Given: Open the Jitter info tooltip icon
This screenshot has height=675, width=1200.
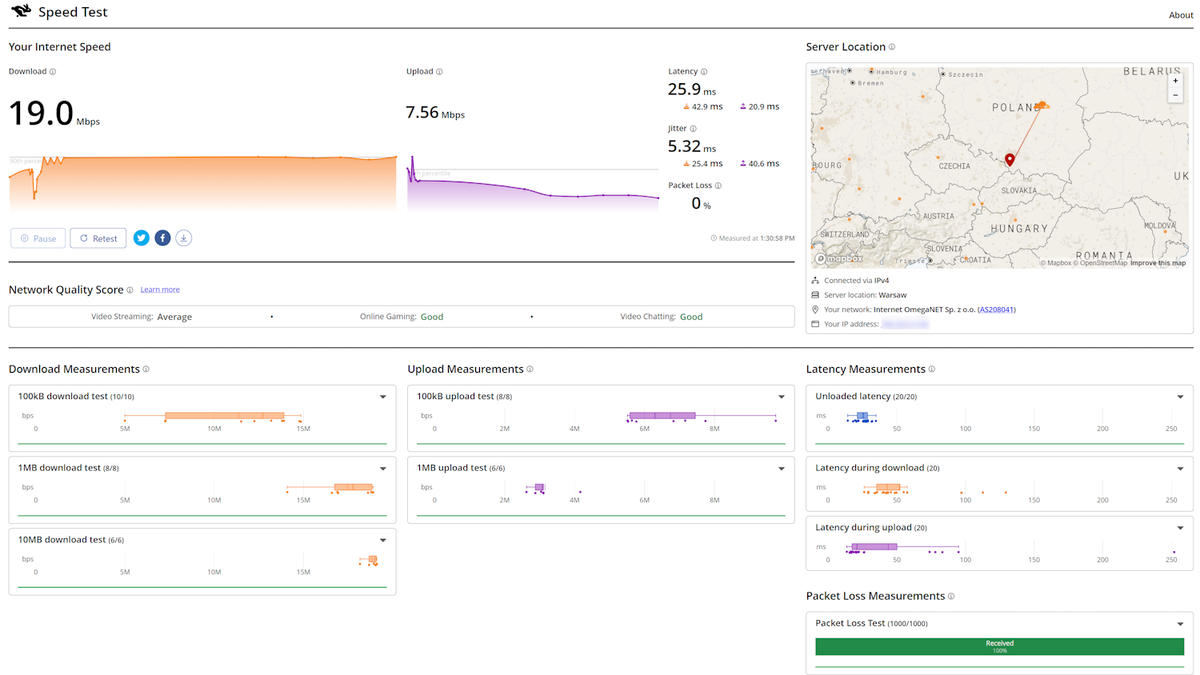Looking at the screenshot, I should pos(694,128).
